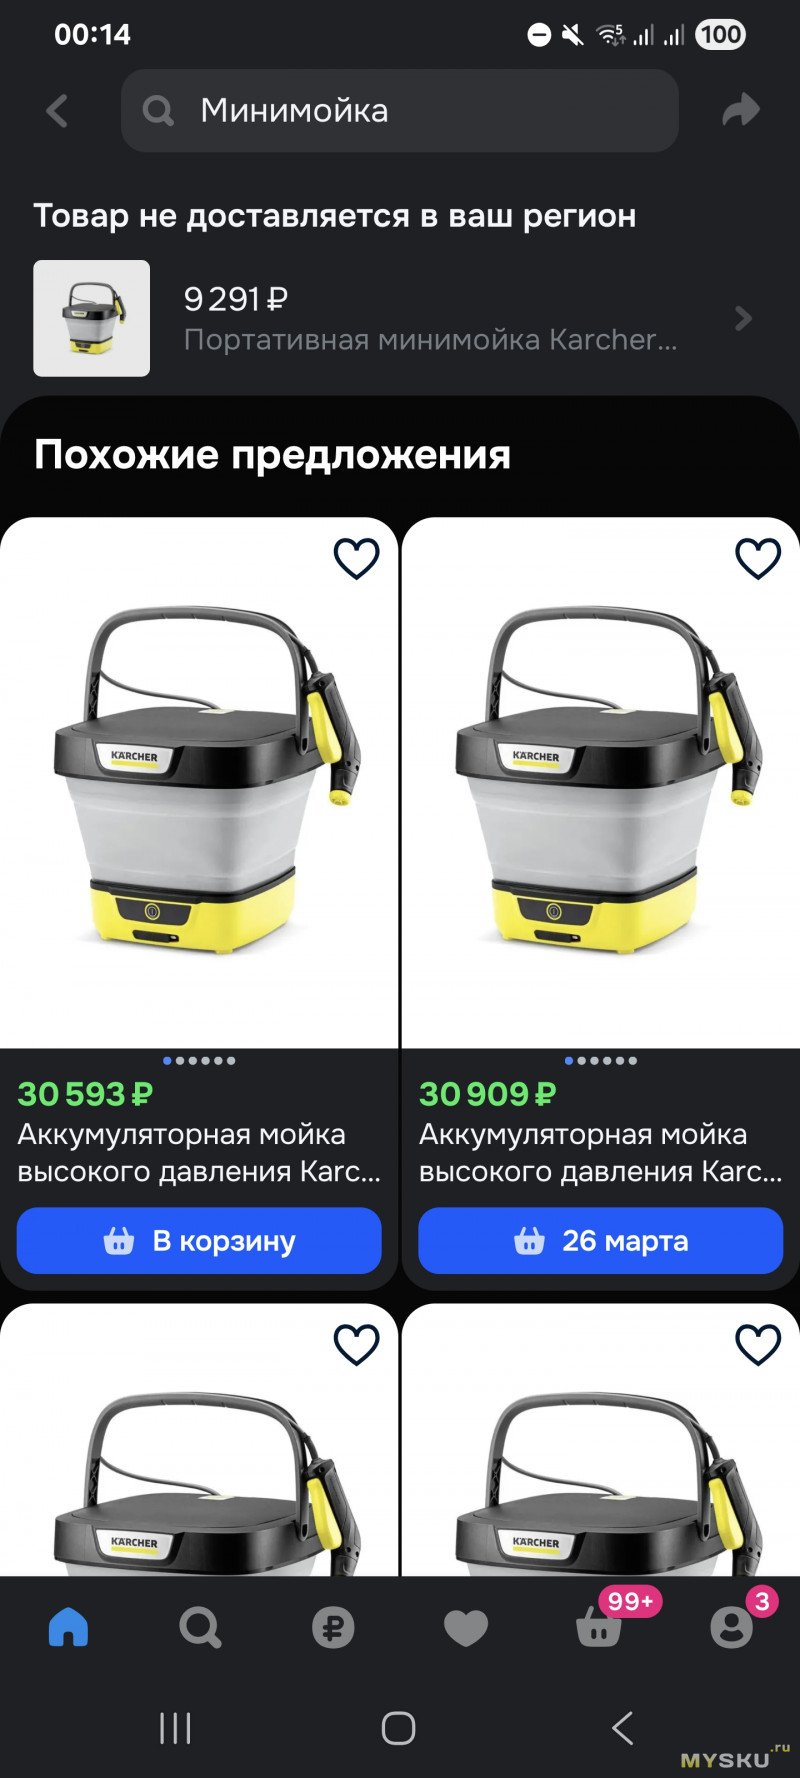The width and height of the screenshot is (800, 1778).
Task: Open the ruble coin tab in bottom navigation
Action: [333, 1628]
